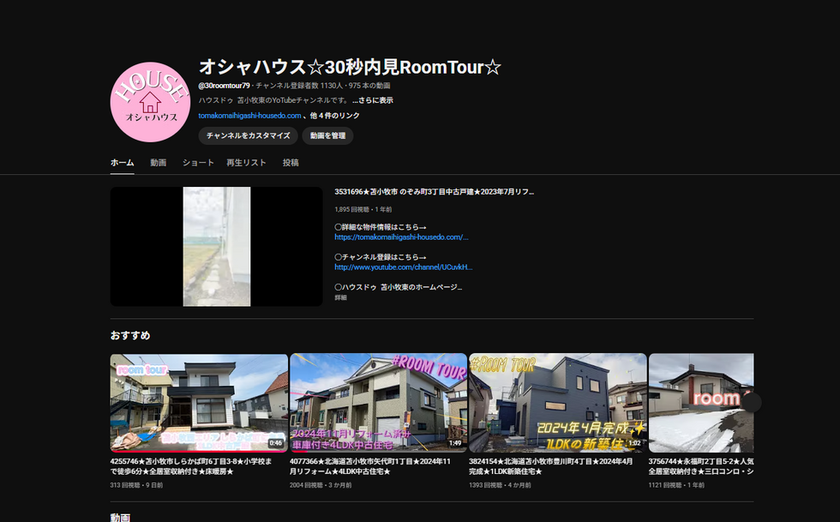This screenshot has width=840, height=522.
Task: Open the 矢代町1丁目 4LDK video thumbnail
Action: tap(377, 402)
